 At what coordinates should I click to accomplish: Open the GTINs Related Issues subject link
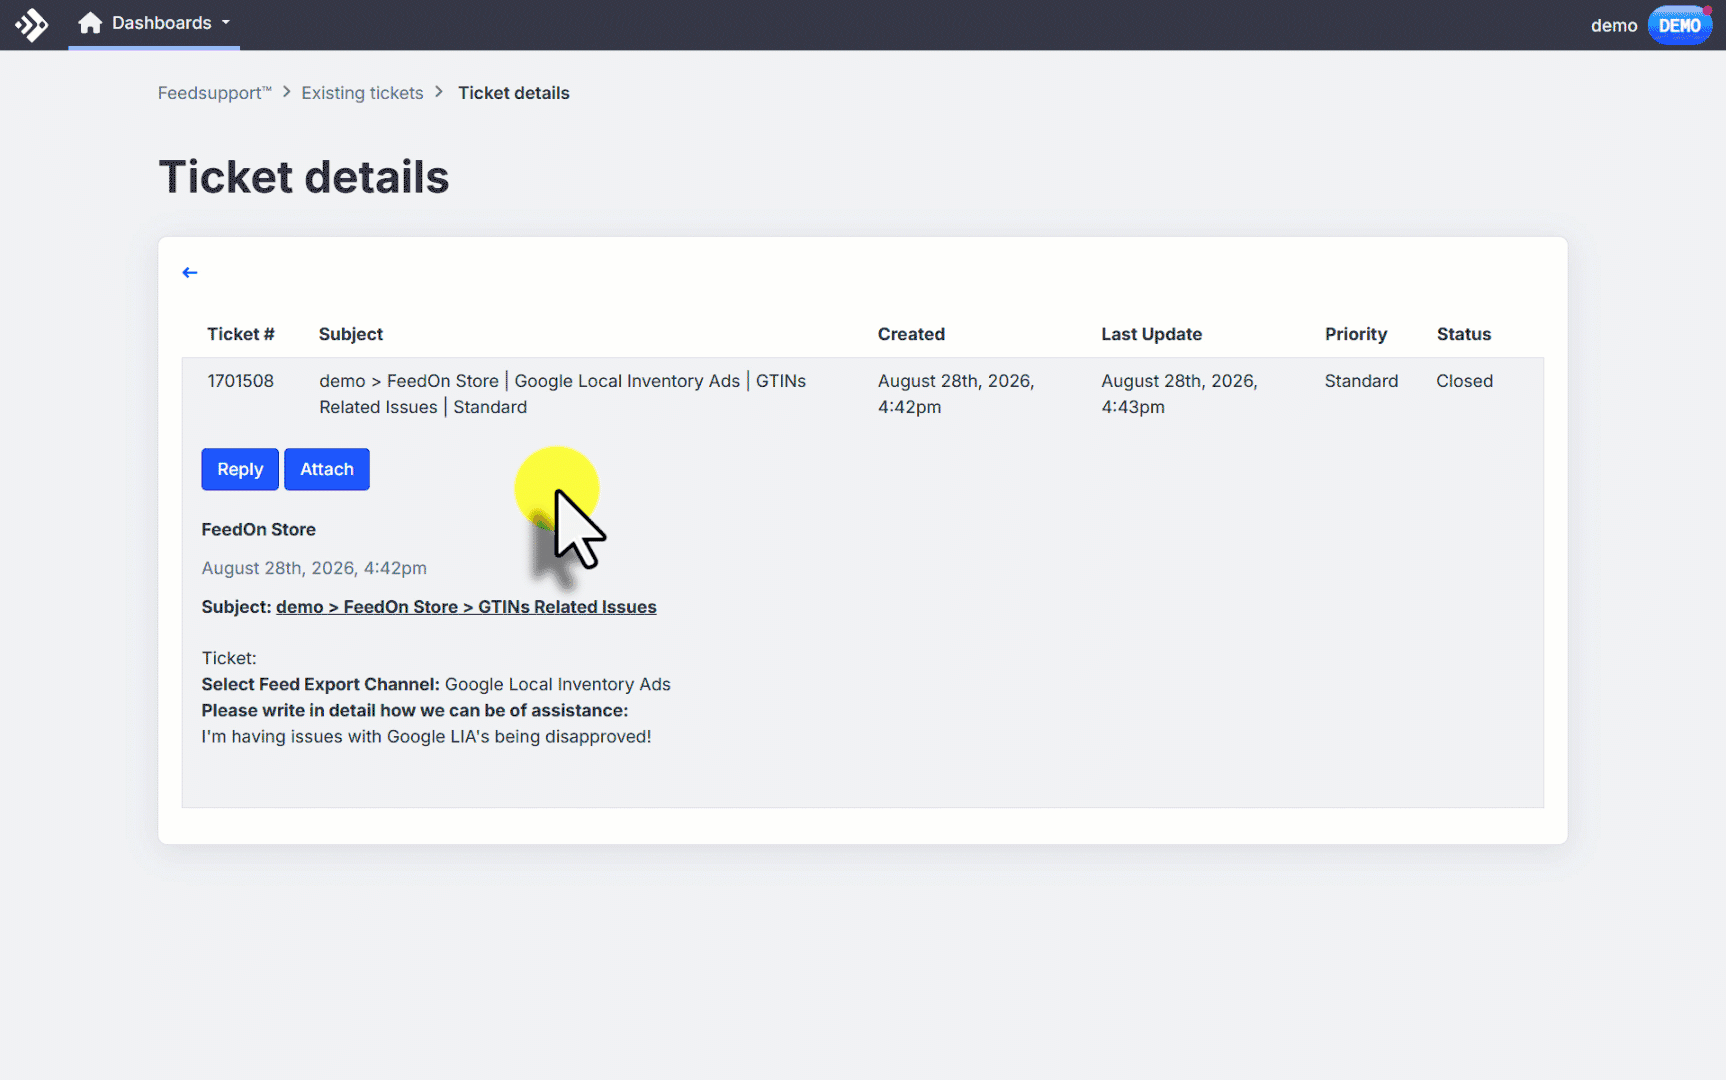tap(466, 607)
